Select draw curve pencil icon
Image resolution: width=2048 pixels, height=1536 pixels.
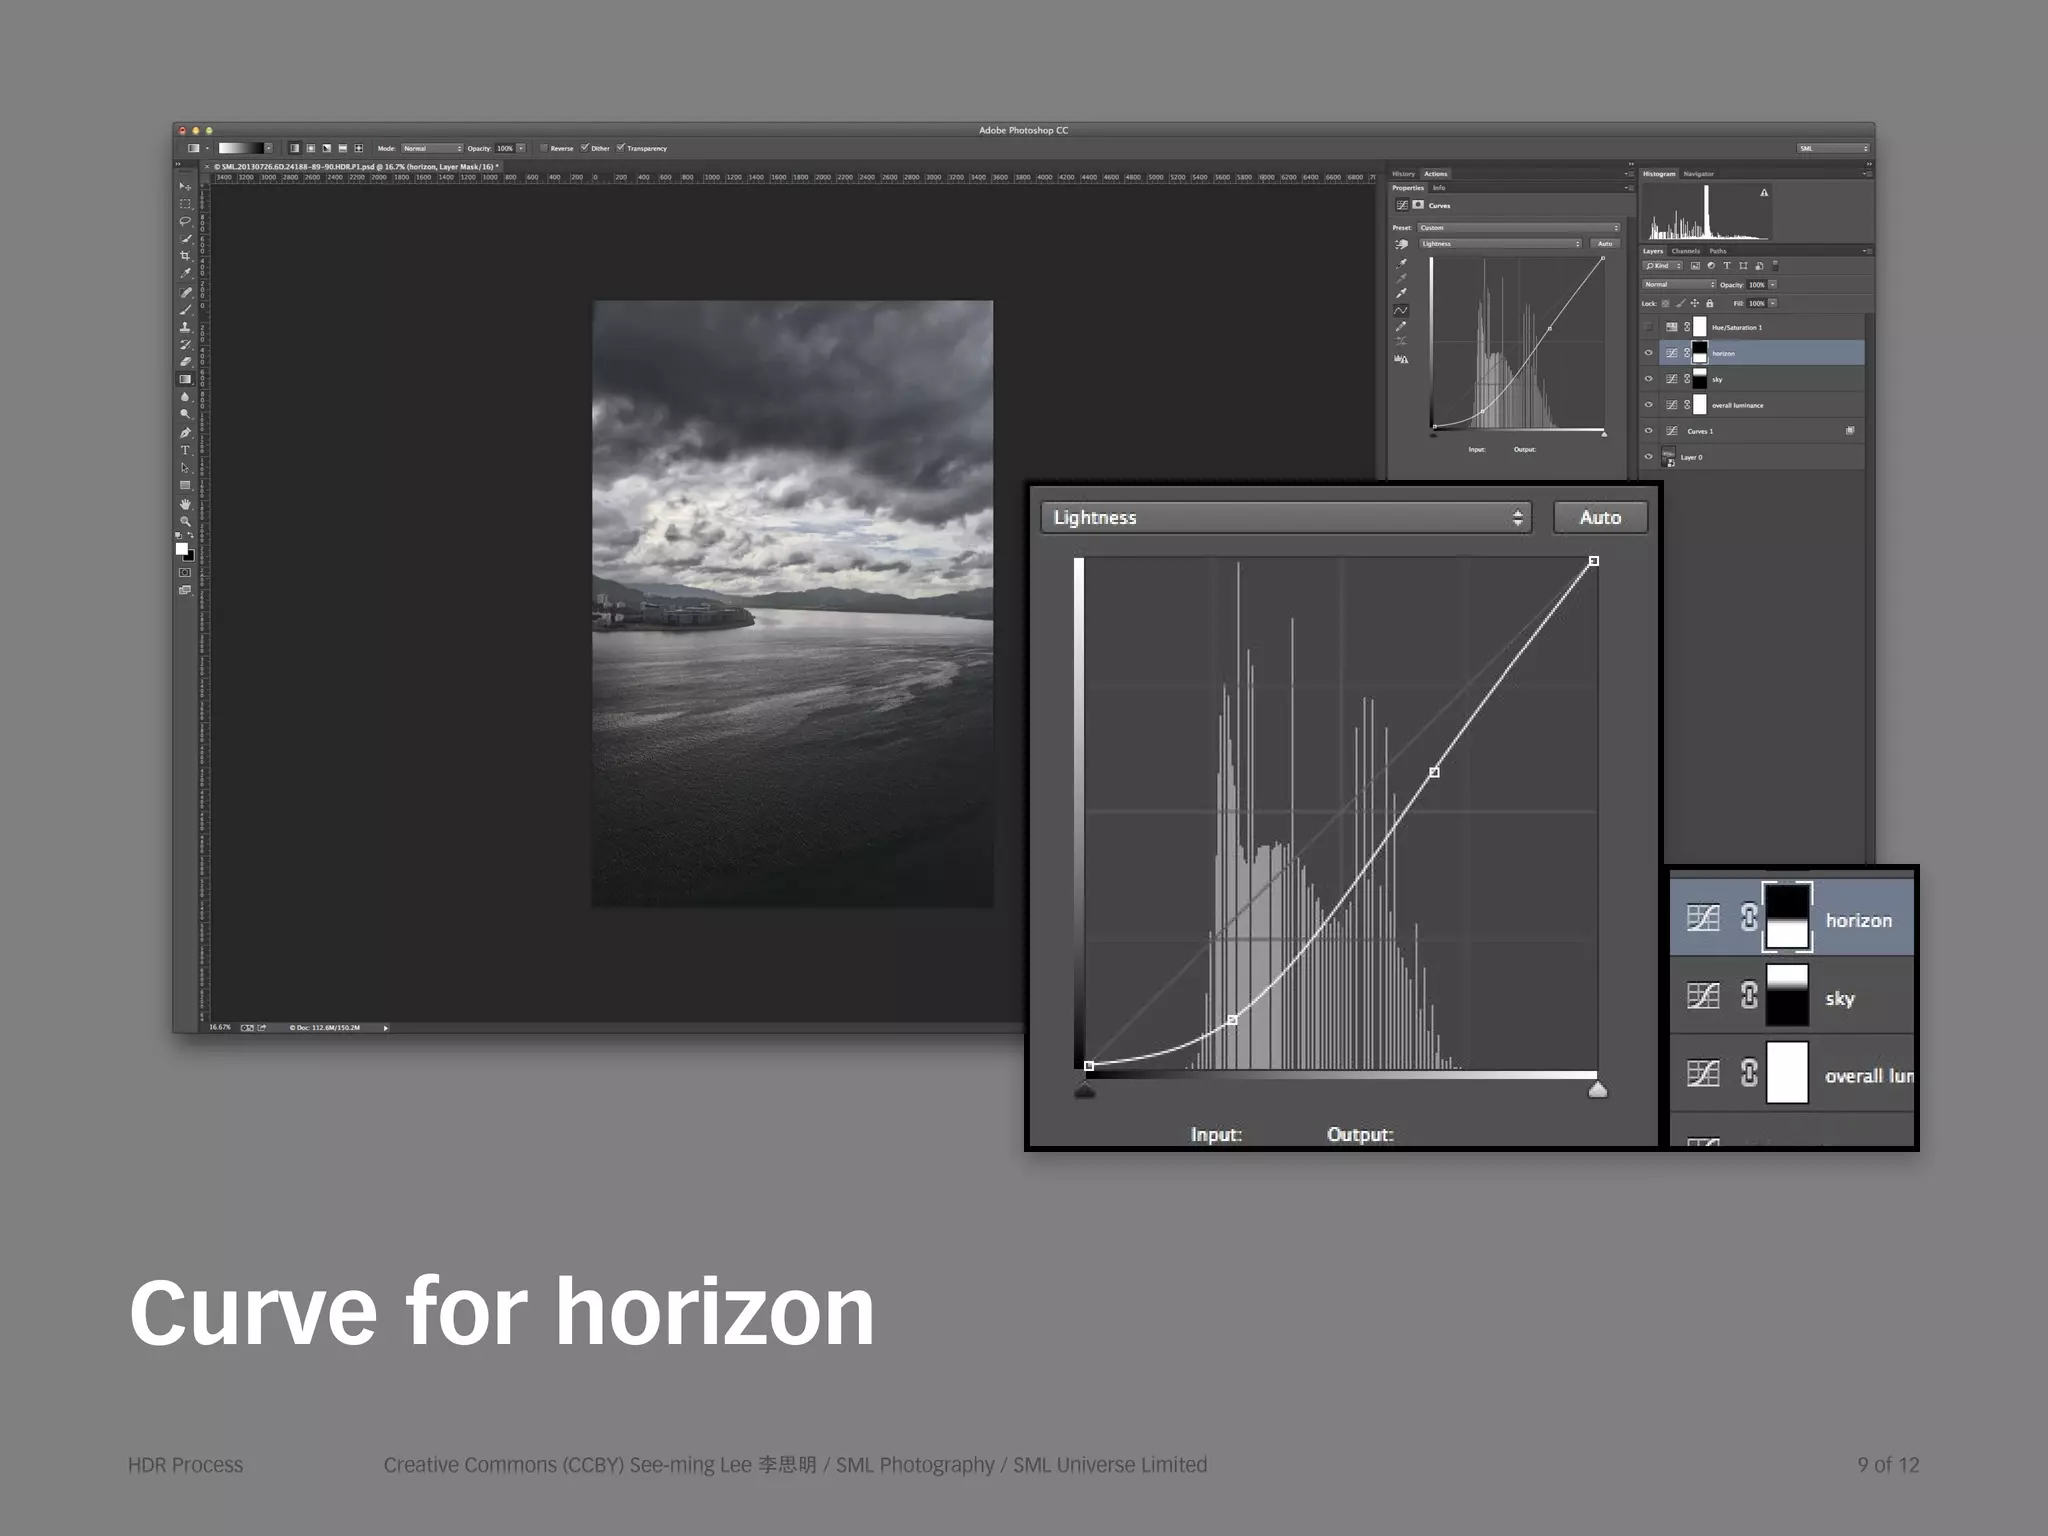tap(1401, 327)
